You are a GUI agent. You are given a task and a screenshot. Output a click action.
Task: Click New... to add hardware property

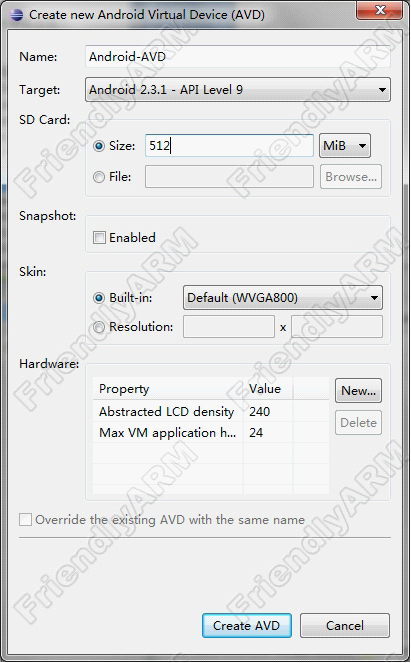358,391
